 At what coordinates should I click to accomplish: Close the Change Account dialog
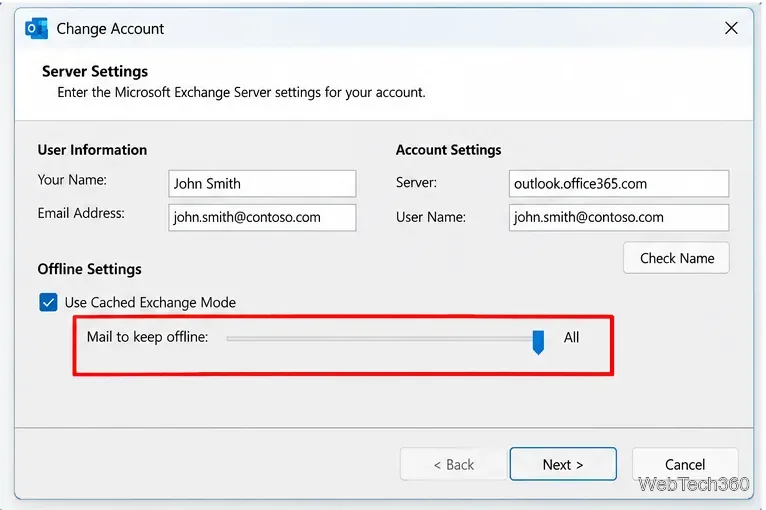pos(731,28)
